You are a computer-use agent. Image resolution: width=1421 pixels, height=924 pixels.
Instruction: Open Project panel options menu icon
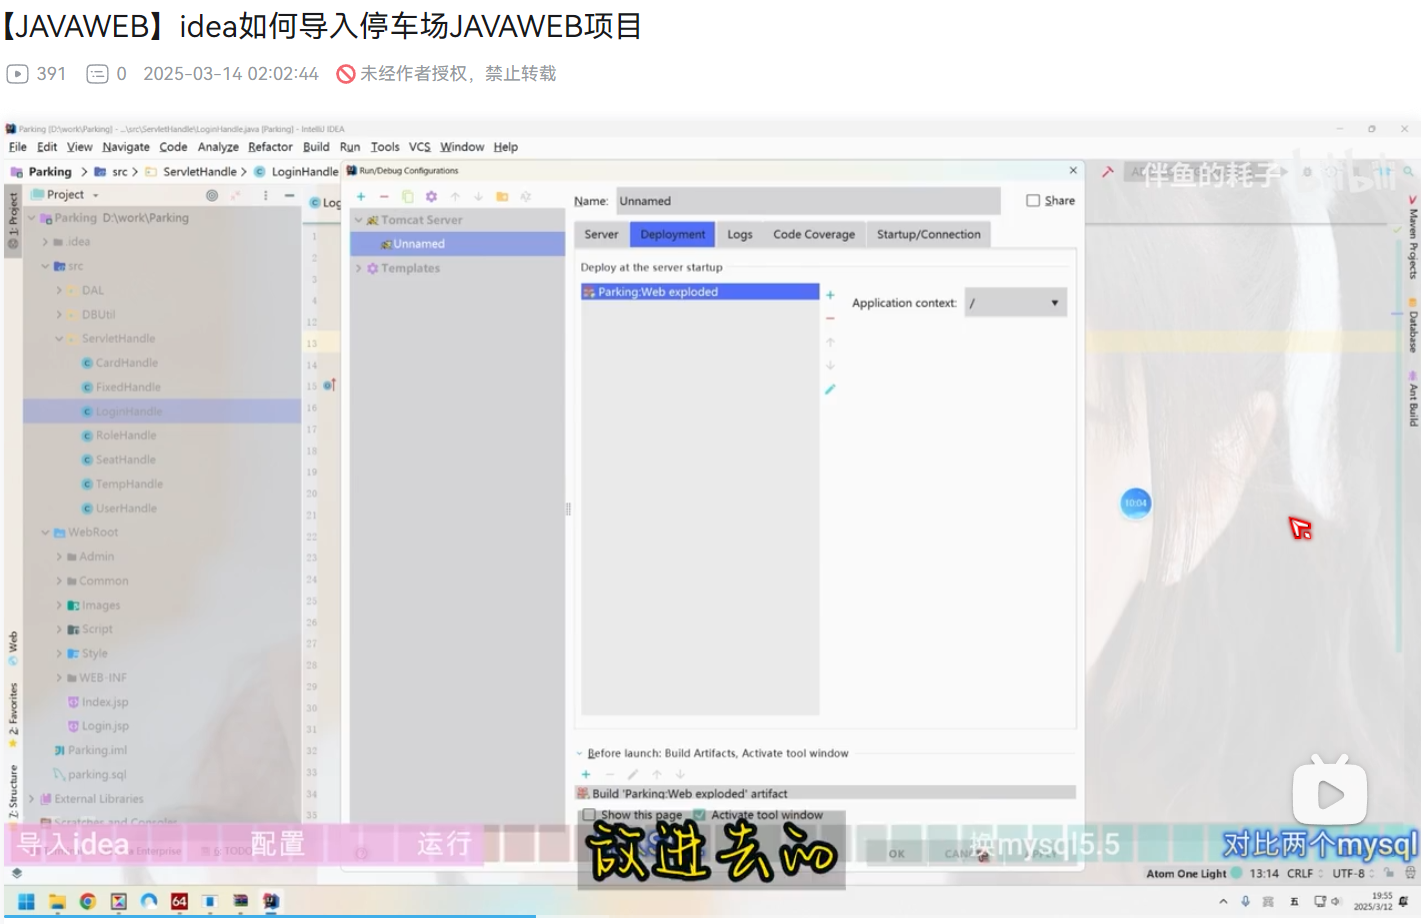(x=265, y=195)
